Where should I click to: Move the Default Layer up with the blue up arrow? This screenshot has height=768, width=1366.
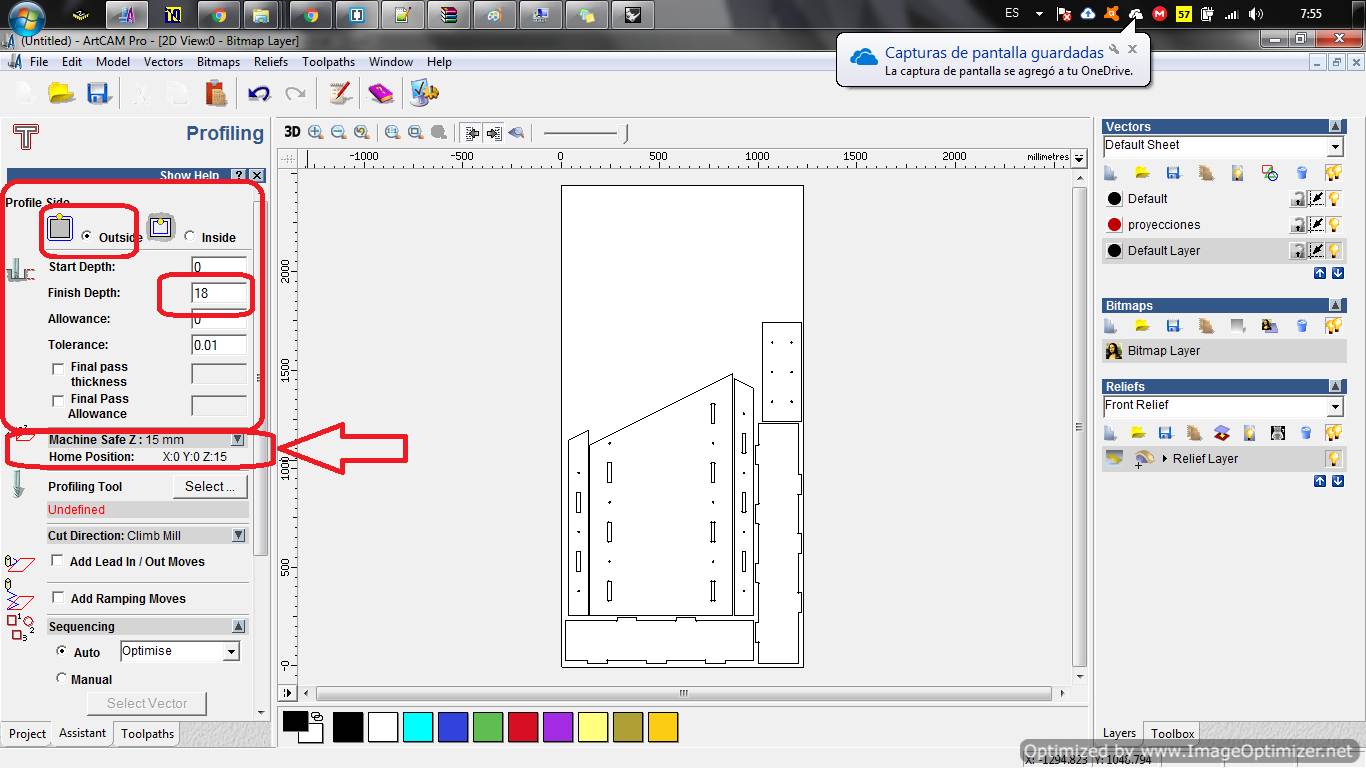tap(1320, 273)
